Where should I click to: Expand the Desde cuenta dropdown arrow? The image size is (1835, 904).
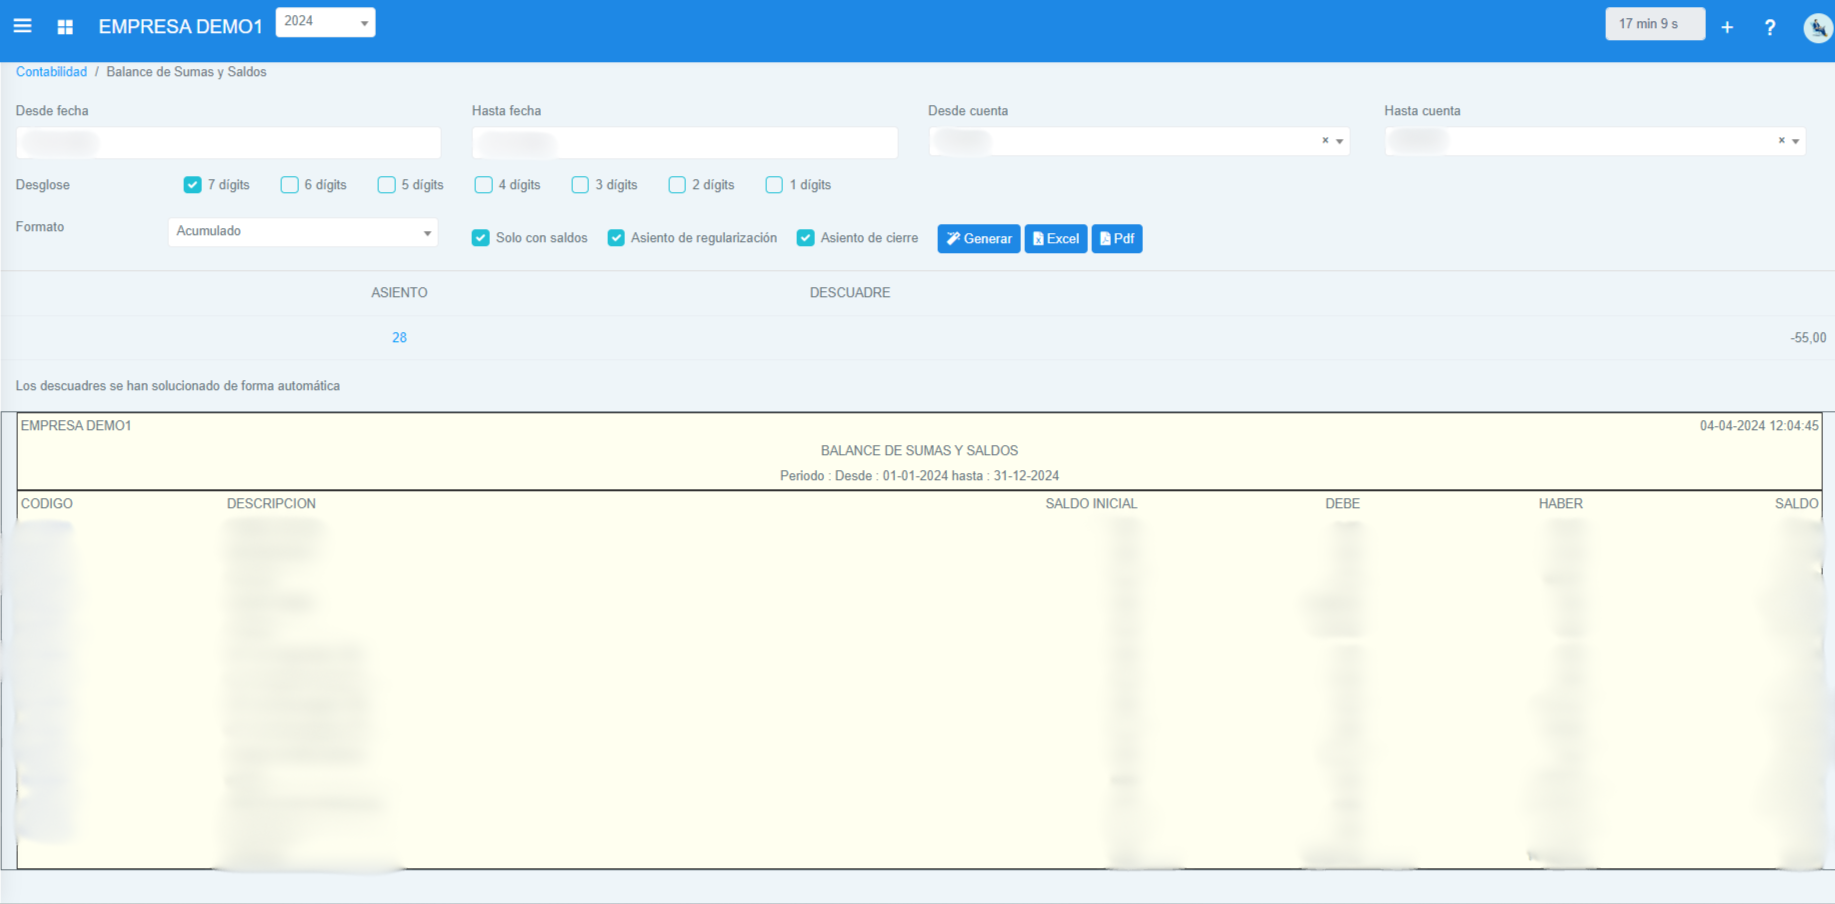click(x=1340, y=142)
